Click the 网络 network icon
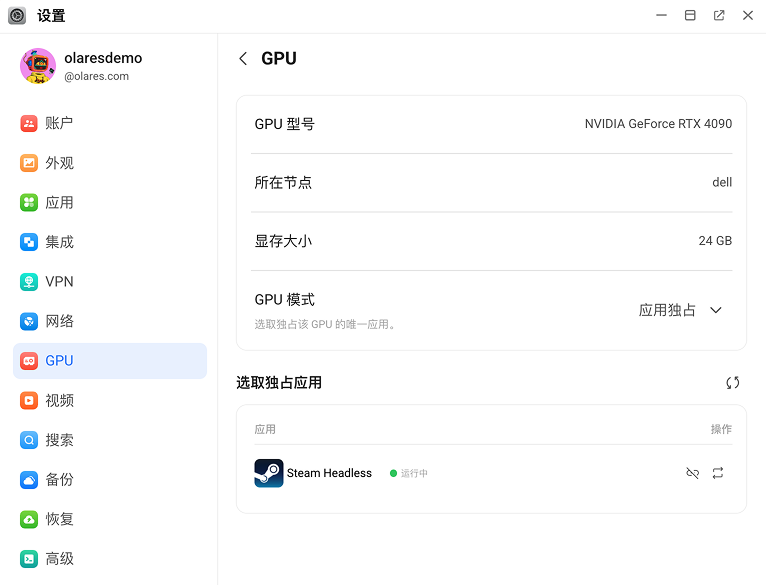 click(29, 321)
